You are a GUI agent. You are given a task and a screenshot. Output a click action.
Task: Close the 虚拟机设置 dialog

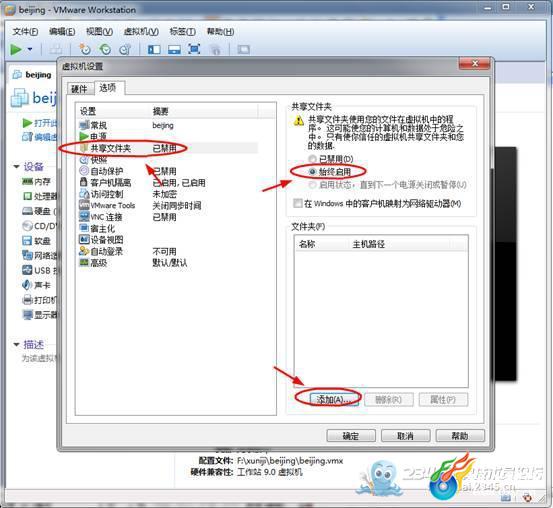(x=474, y=64)
